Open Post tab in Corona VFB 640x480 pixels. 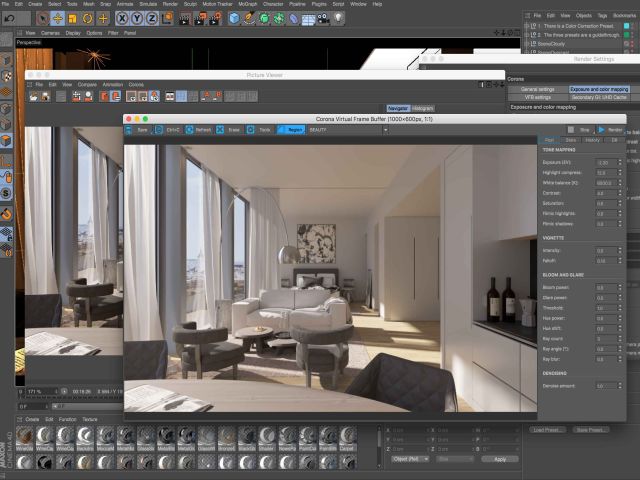(549, 140)
